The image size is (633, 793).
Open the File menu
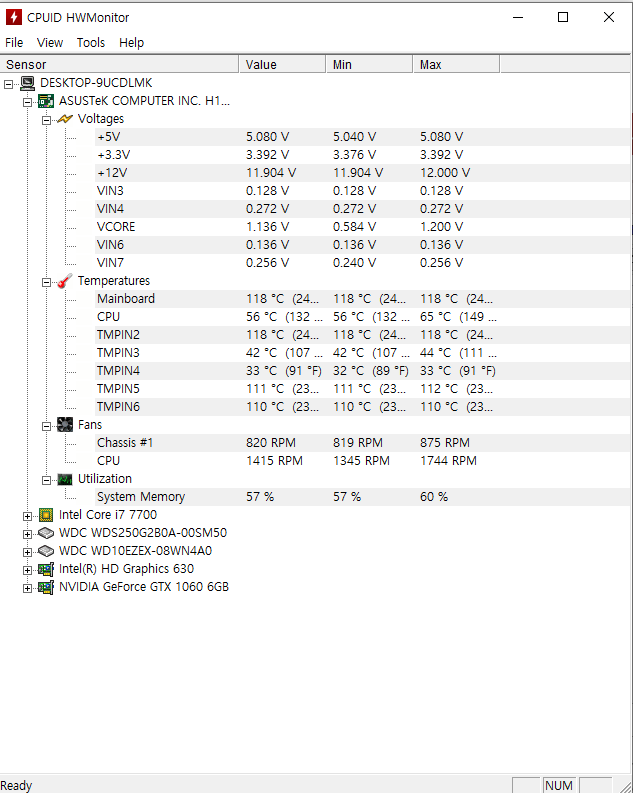[x=14, y=42]
